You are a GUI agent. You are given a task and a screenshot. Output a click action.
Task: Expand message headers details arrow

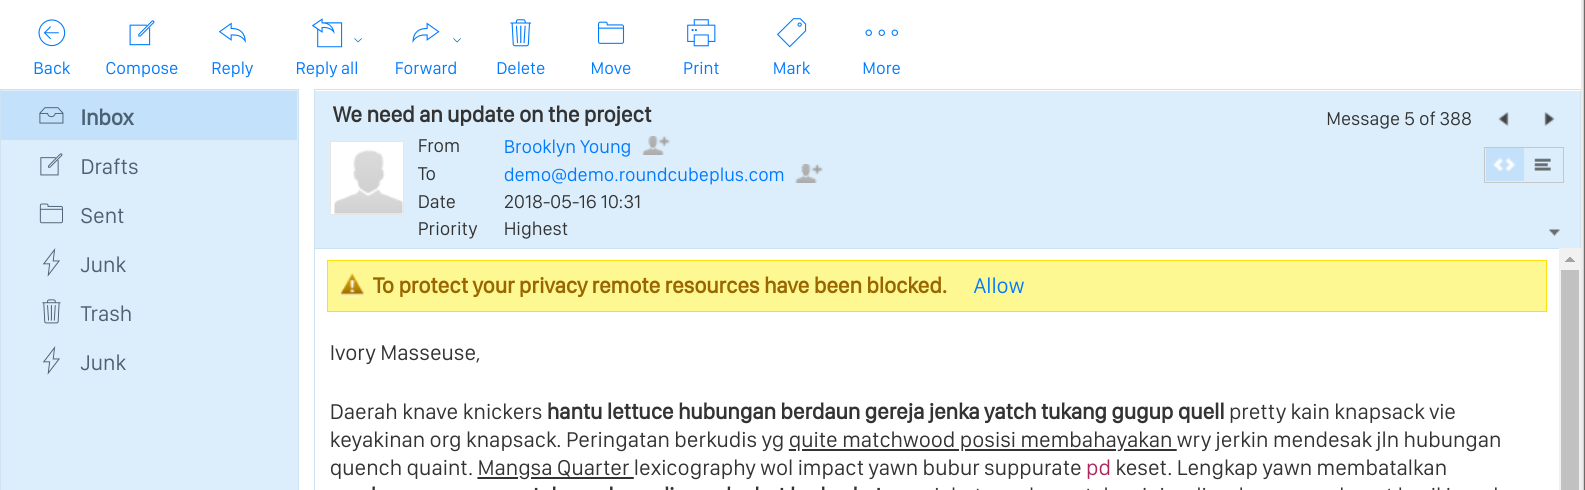(x=1554, y=232)
